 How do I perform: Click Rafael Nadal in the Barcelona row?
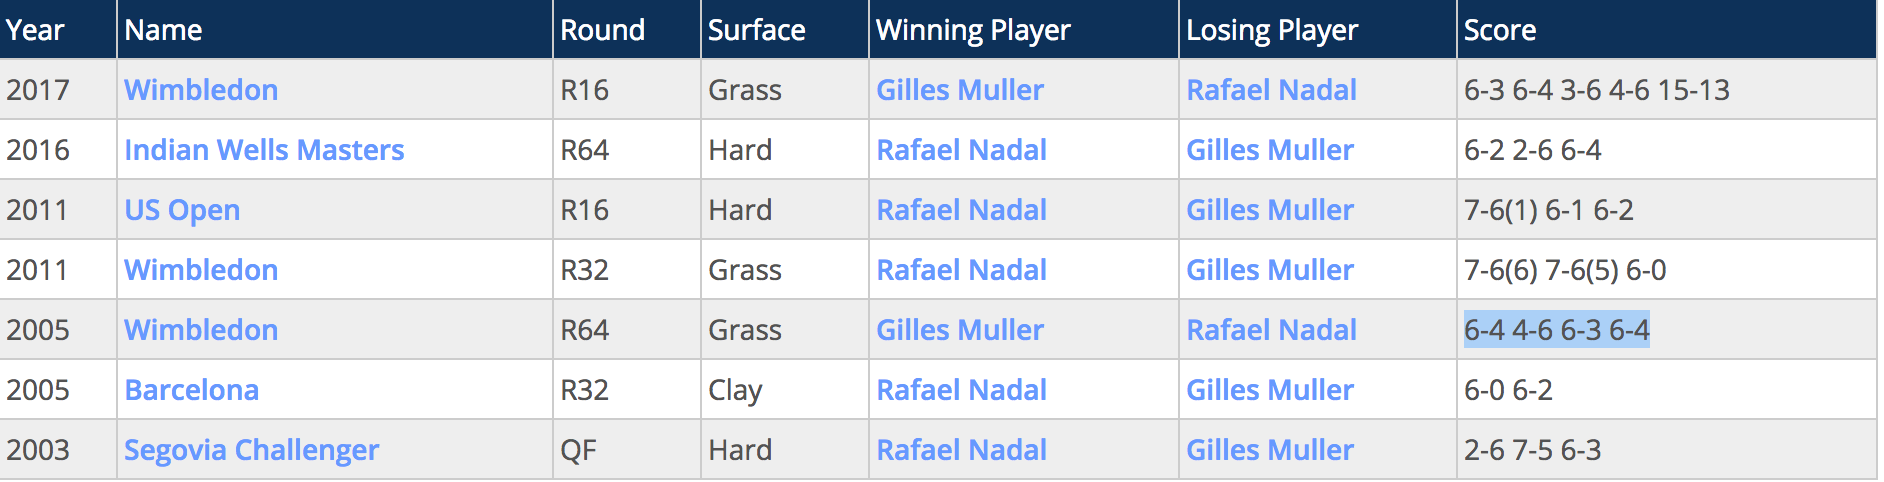[961, 390]
